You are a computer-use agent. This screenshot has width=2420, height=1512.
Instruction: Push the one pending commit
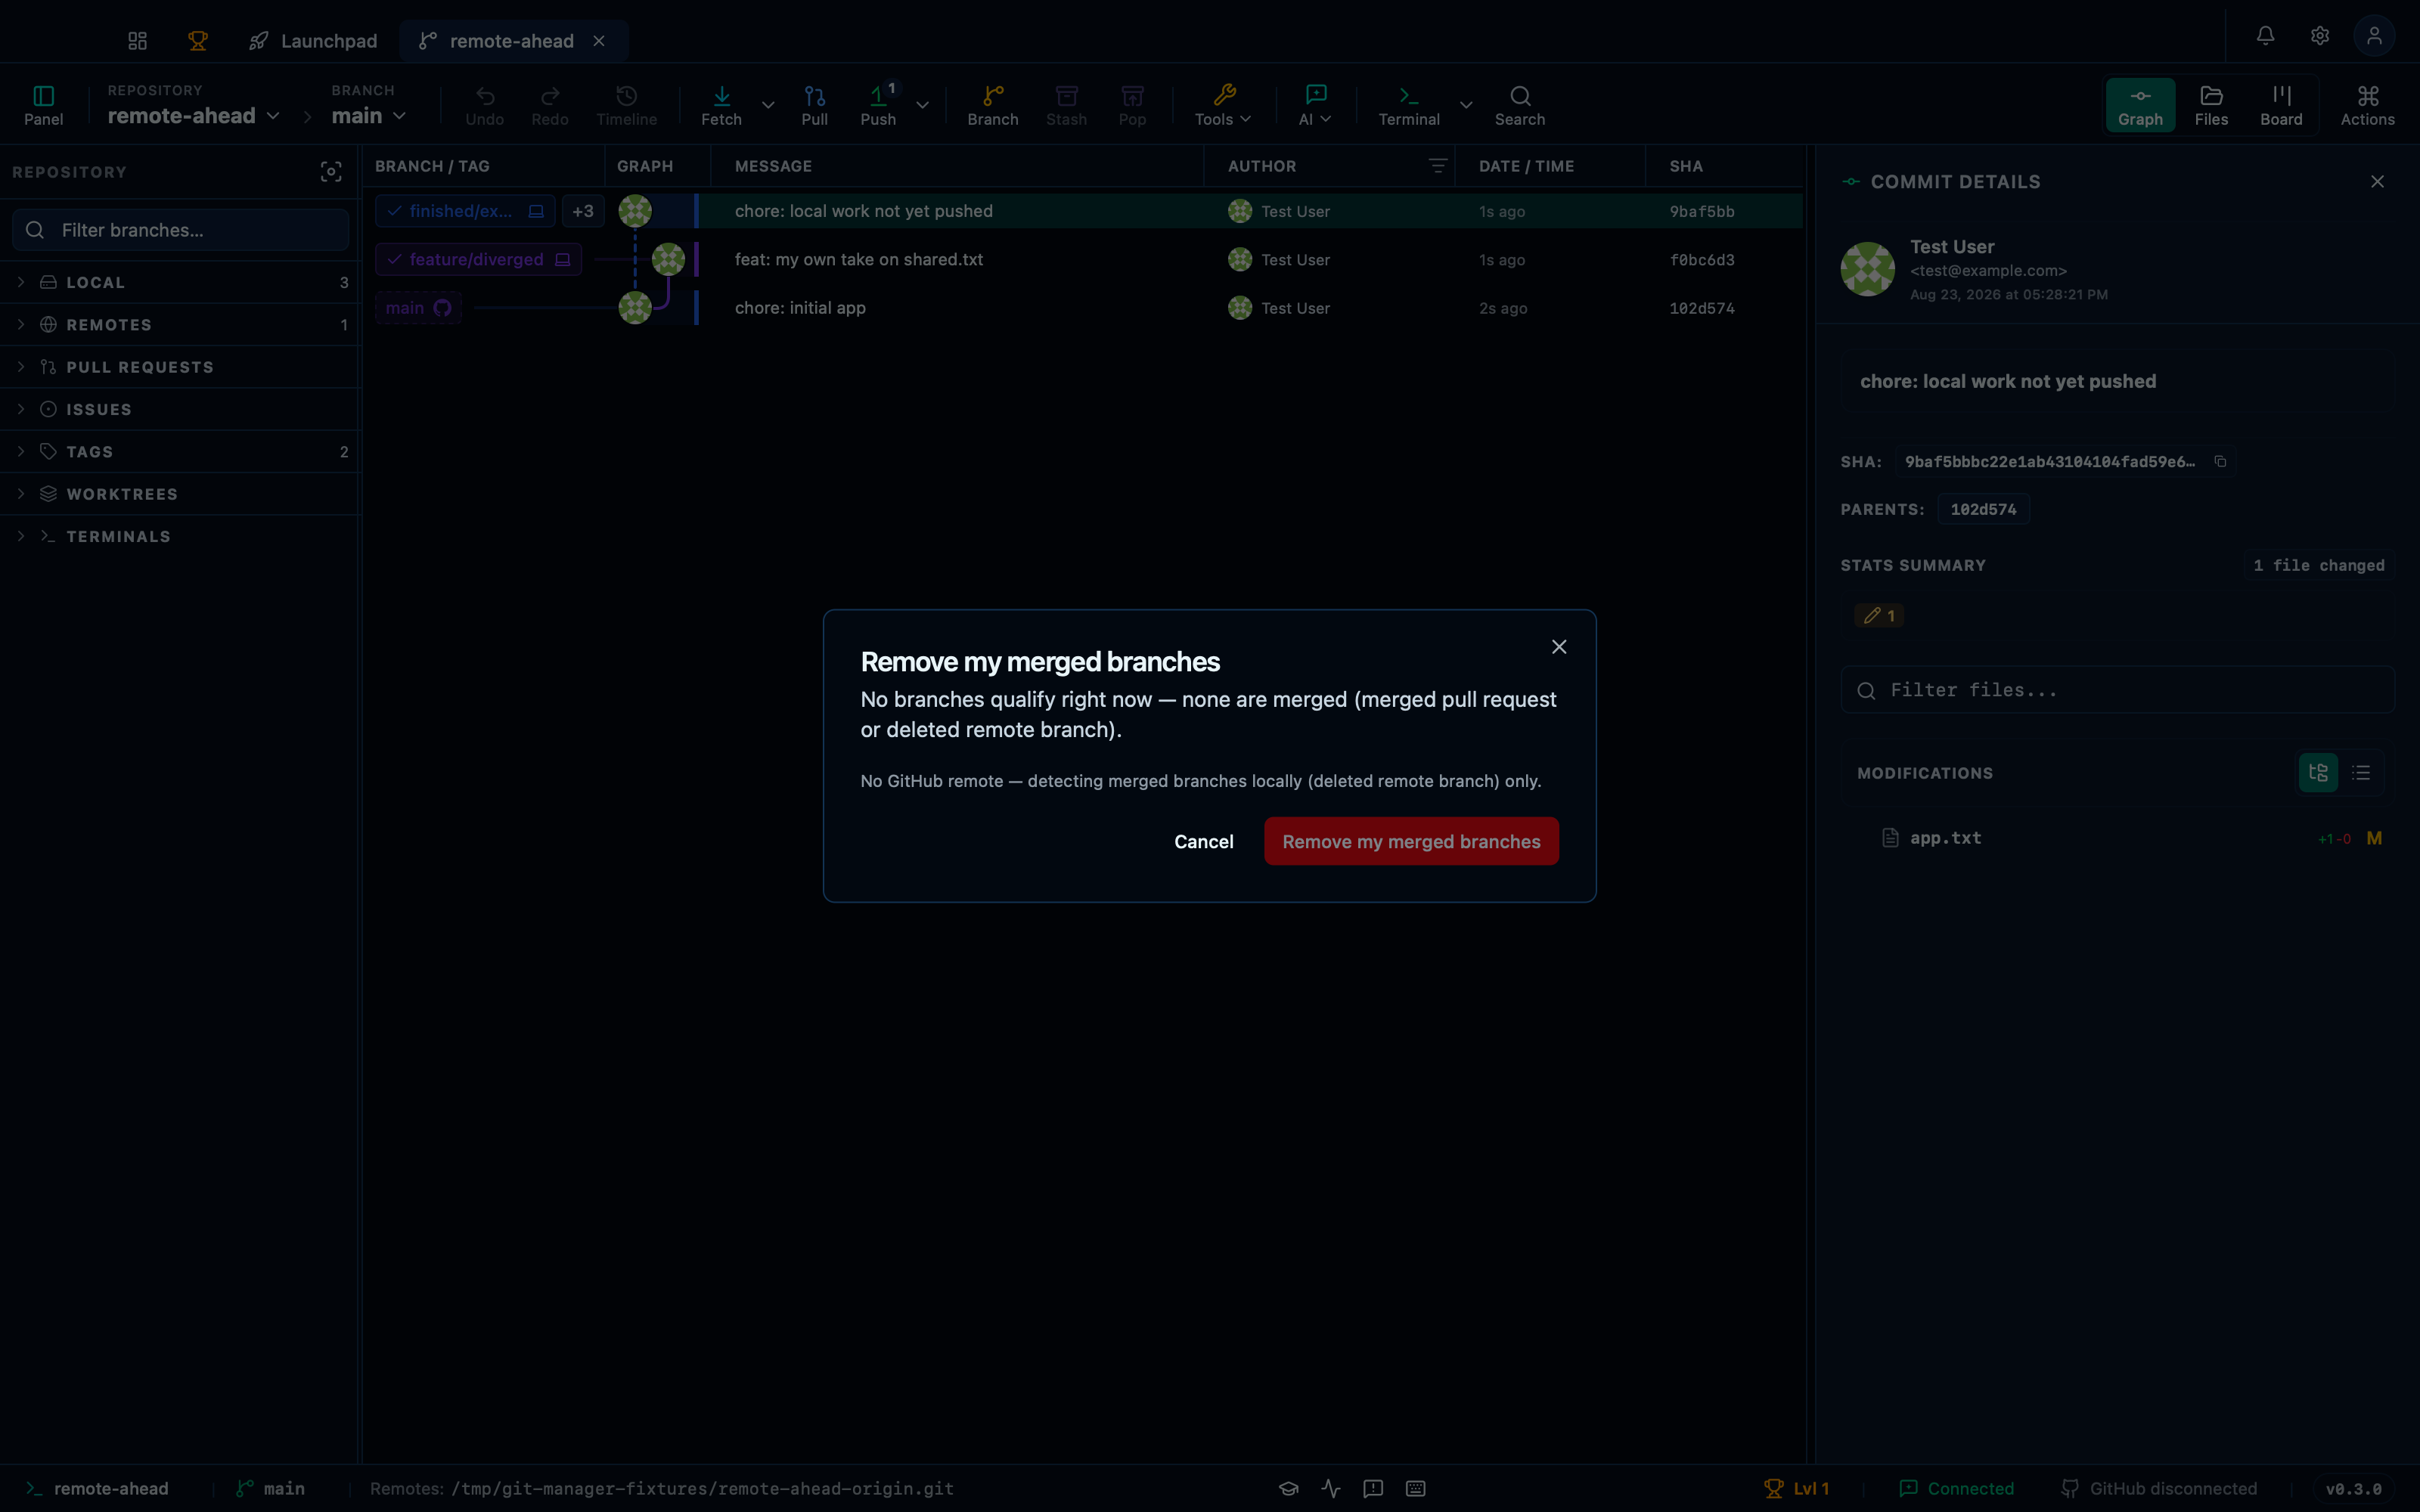[x=878, y=105]
